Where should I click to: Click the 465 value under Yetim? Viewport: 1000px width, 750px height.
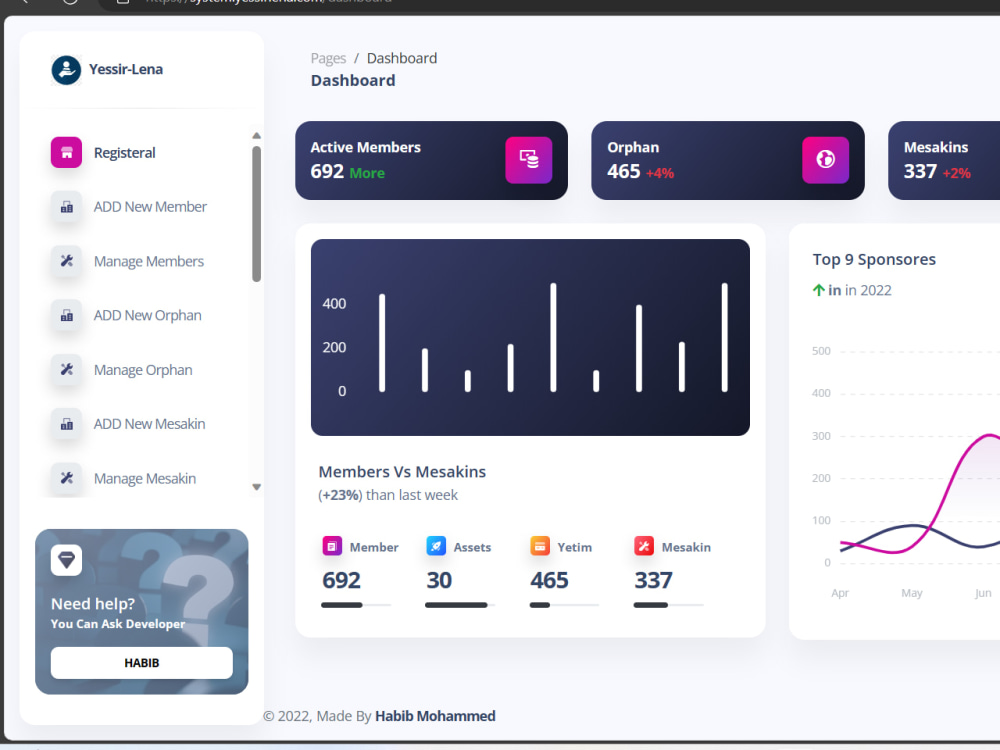(549, 580)
